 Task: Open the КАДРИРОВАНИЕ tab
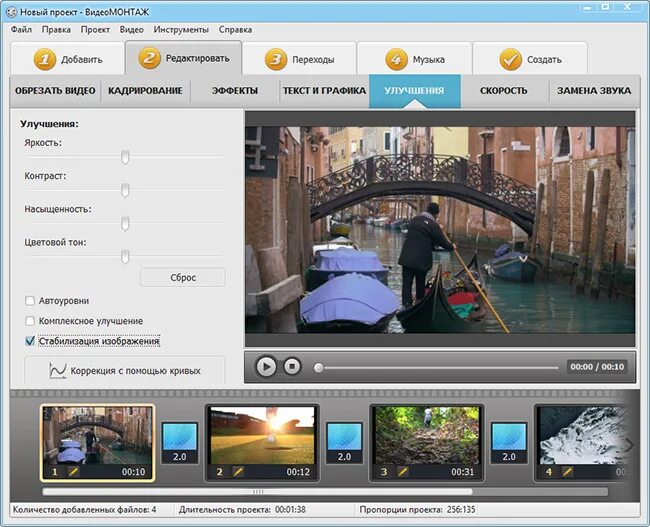click(145, 90)
